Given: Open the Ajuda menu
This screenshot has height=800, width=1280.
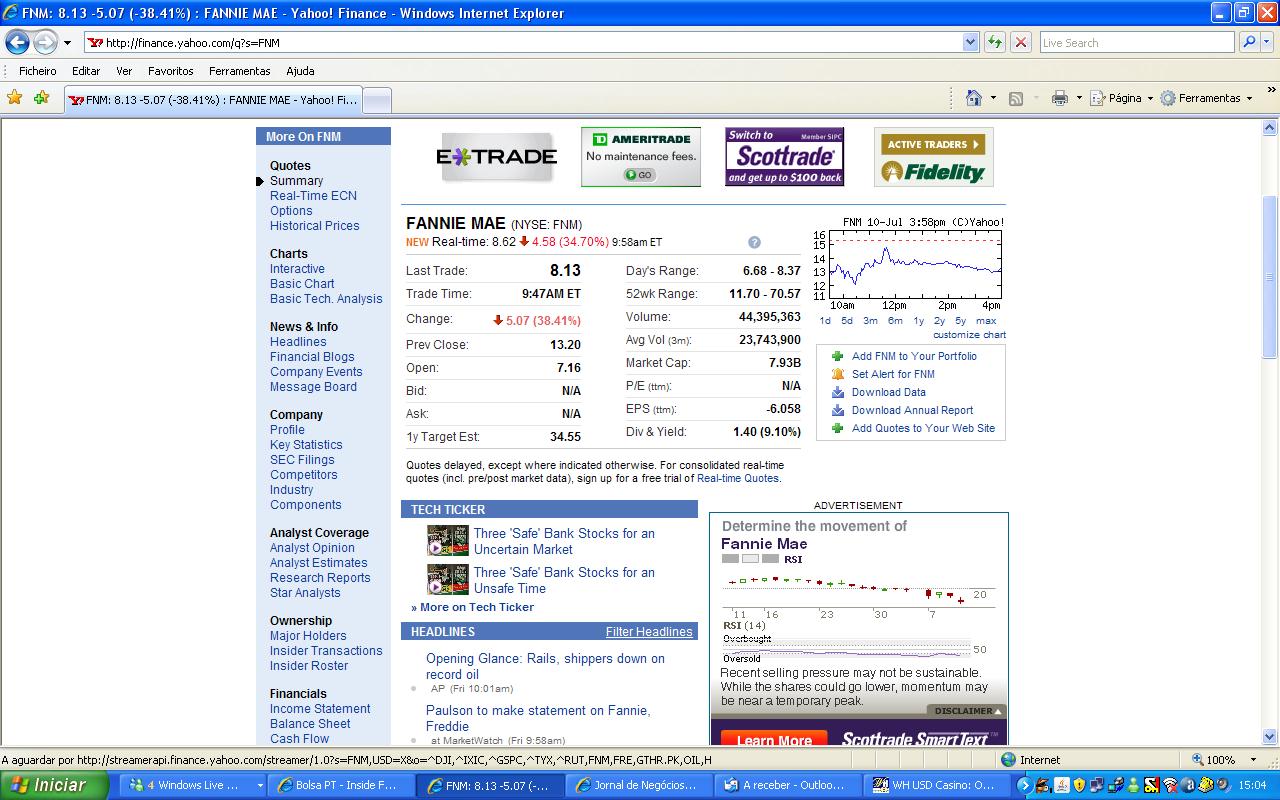Looking at the screenshot, I should (x=300, y=71).
